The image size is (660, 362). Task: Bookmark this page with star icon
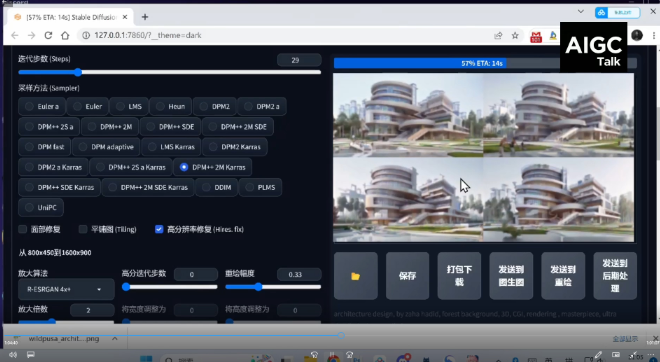tap(515, 36)
